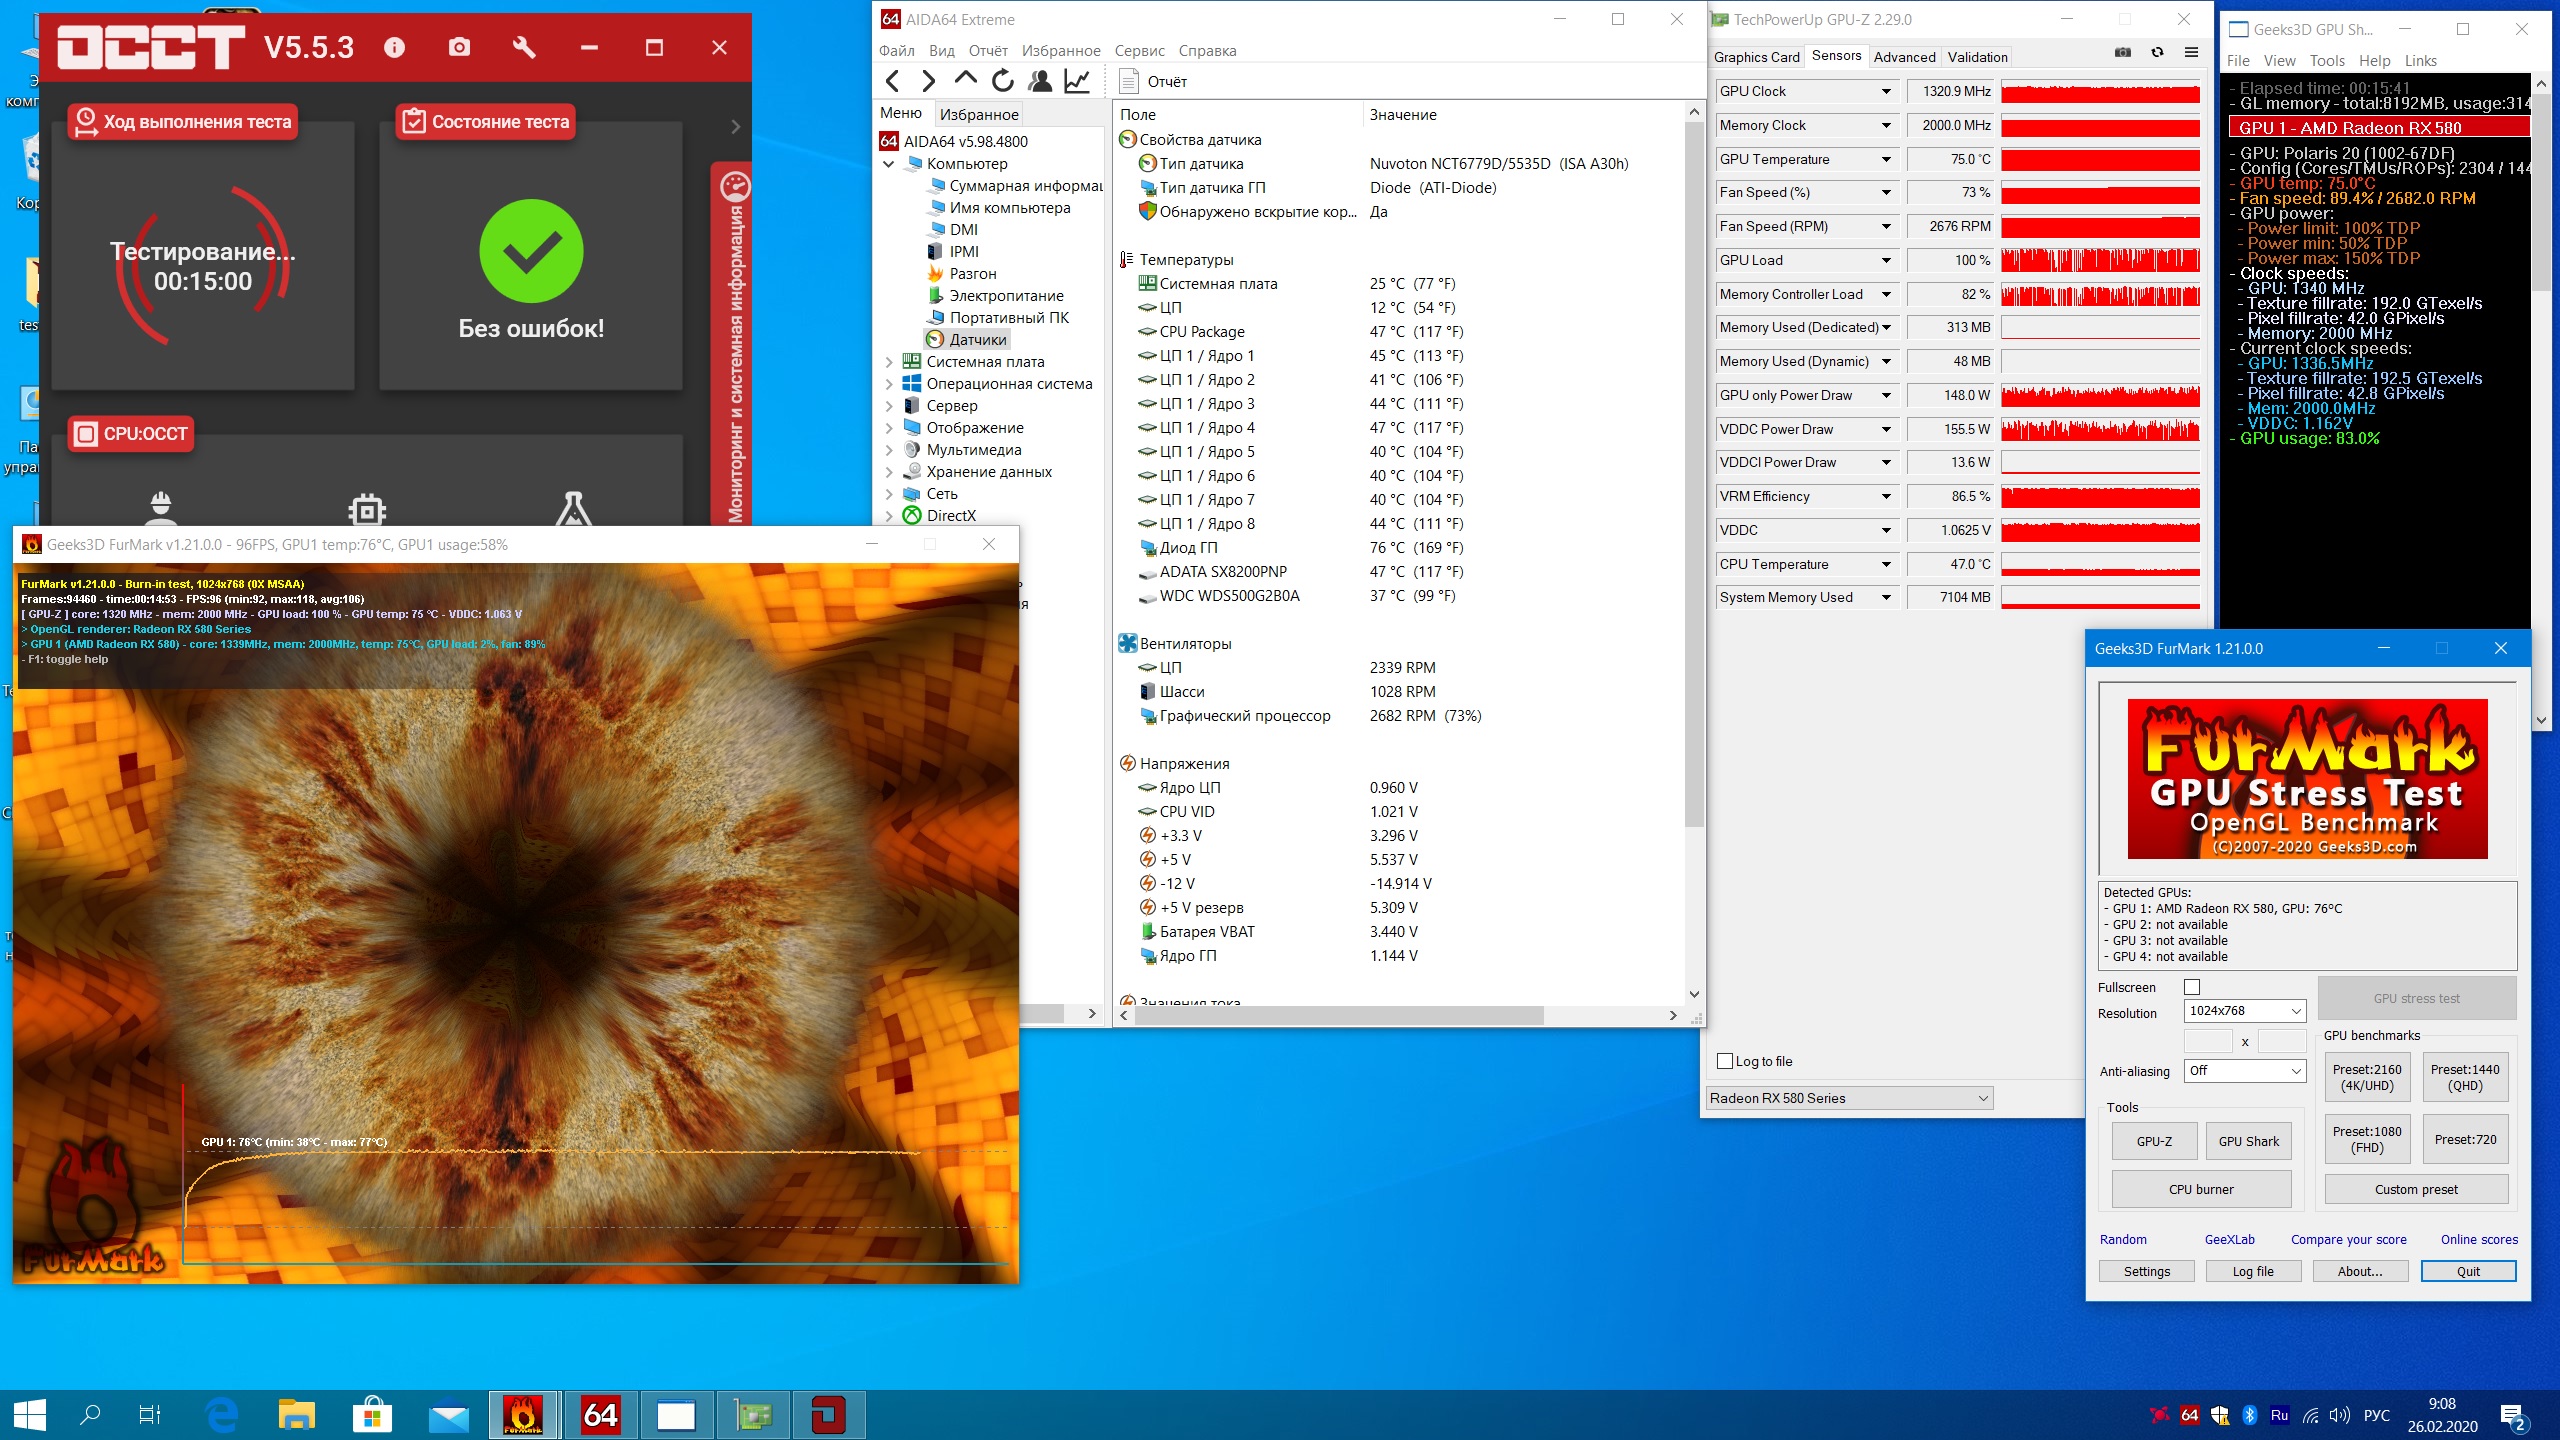
Task: Open Anti-aliasing dropdown in FurMark
Action: (x=2244, y=1070)
